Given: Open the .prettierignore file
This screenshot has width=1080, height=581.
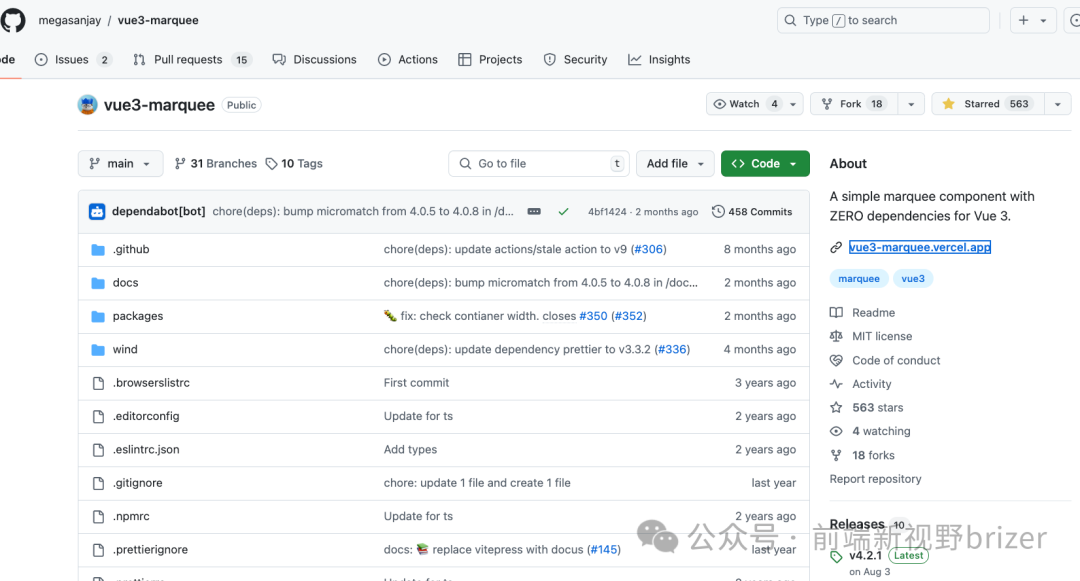Looking at the screenshot, I should click(150, 549).
